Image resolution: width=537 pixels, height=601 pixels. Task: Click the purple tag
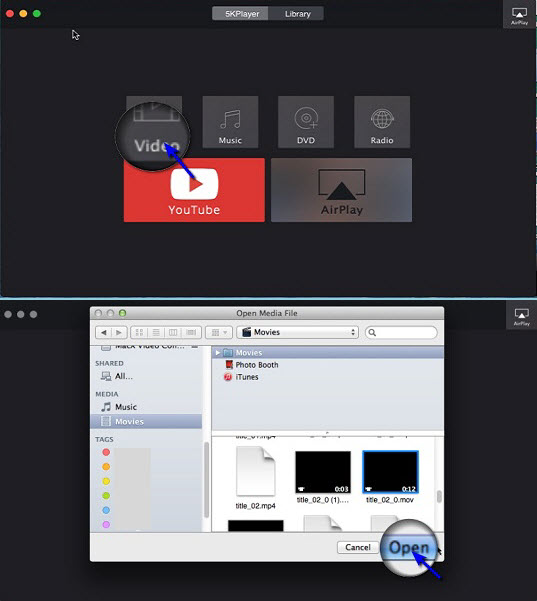[x=106, y=524]
